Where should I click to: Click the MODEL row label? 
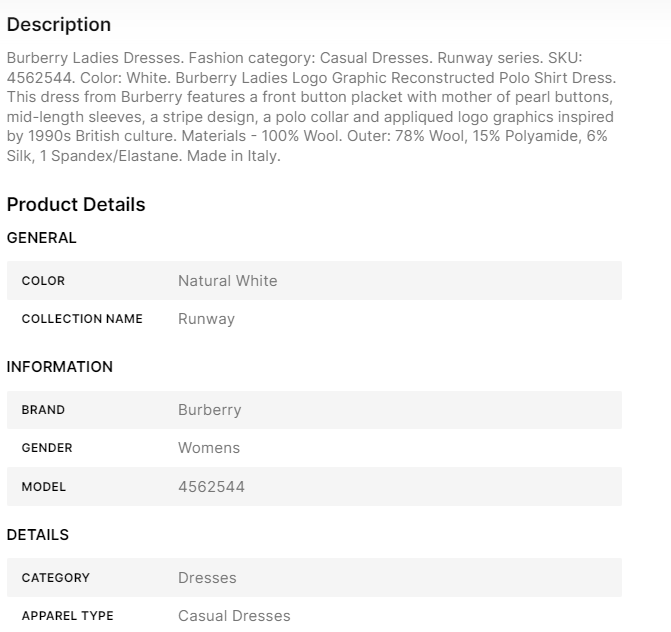pos(44,487)
